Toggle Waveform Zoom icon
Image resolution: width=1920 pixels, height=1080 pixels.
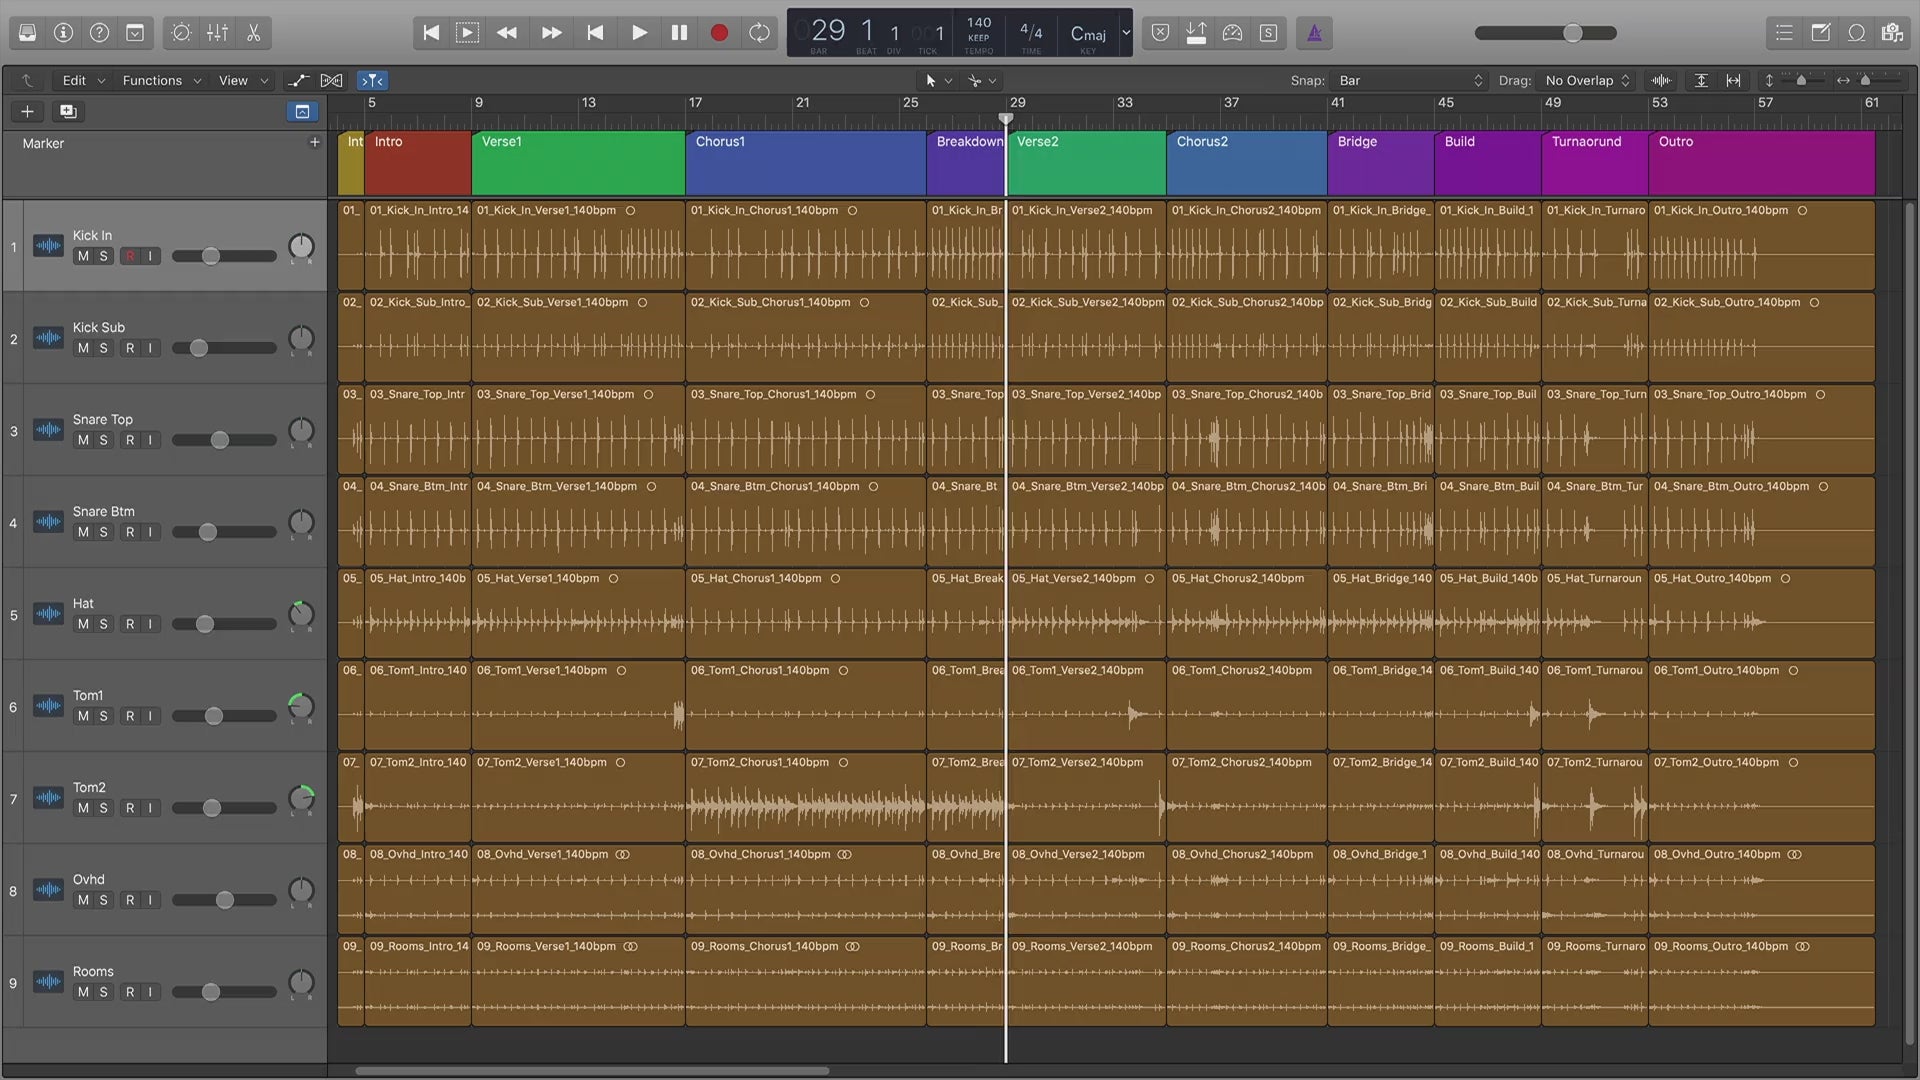[1661, 80]
